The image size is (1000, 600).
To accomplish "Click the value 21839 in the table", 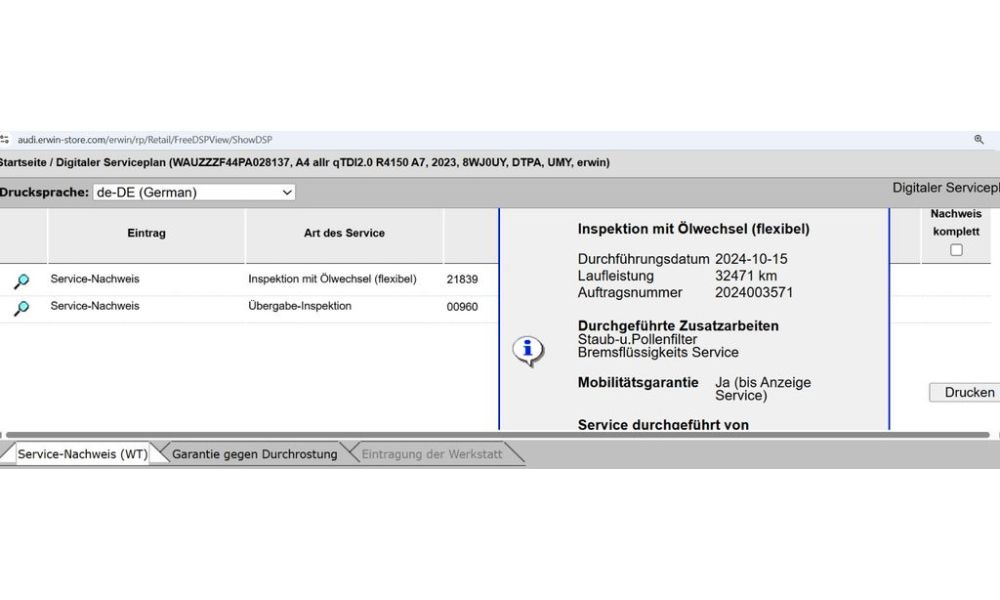I will (x=462, y=279).
